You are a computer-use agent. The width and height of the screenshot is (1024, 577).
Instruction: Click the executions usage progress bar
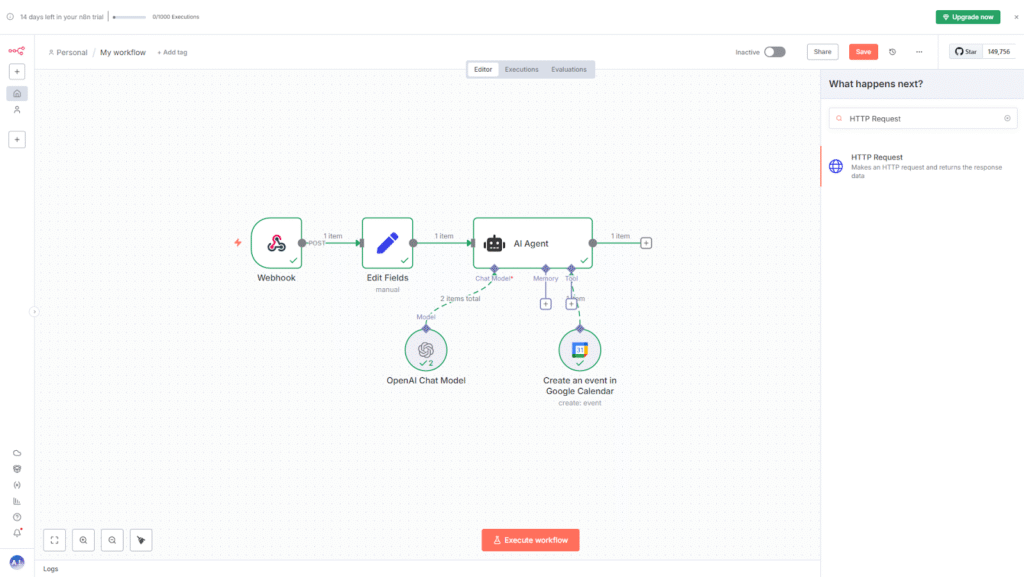point(129,17)
